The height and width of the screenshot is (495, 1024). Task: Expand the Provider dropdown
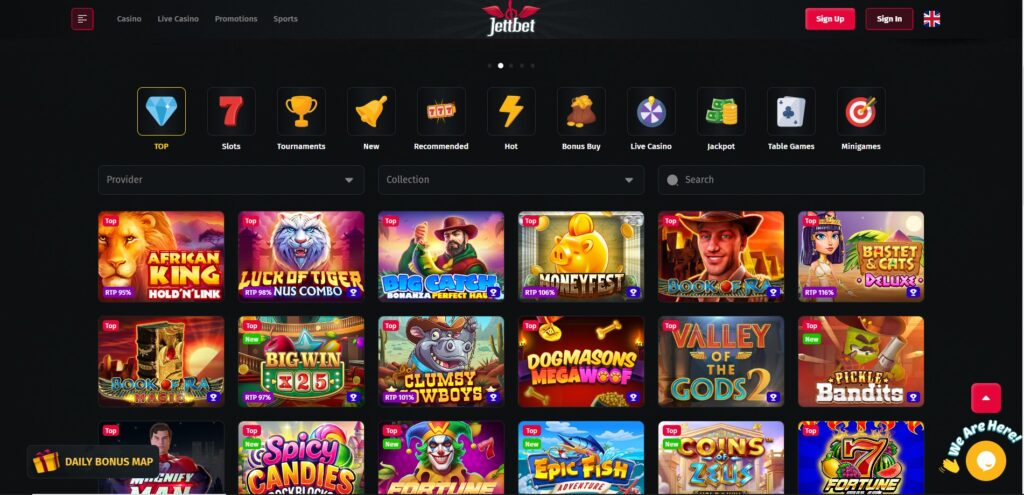[x=231, y=180]
